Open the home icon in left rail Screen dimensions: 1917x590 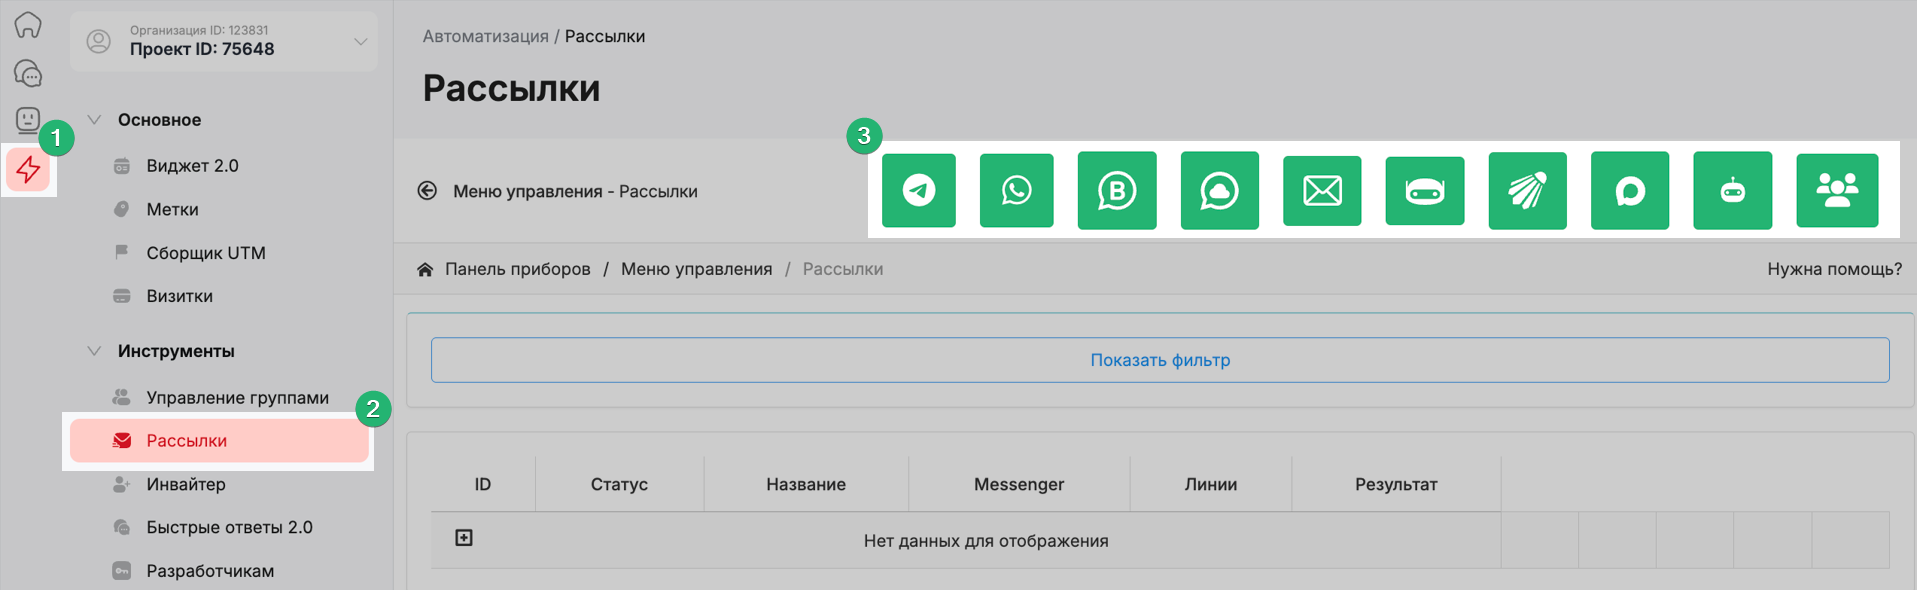28,25
